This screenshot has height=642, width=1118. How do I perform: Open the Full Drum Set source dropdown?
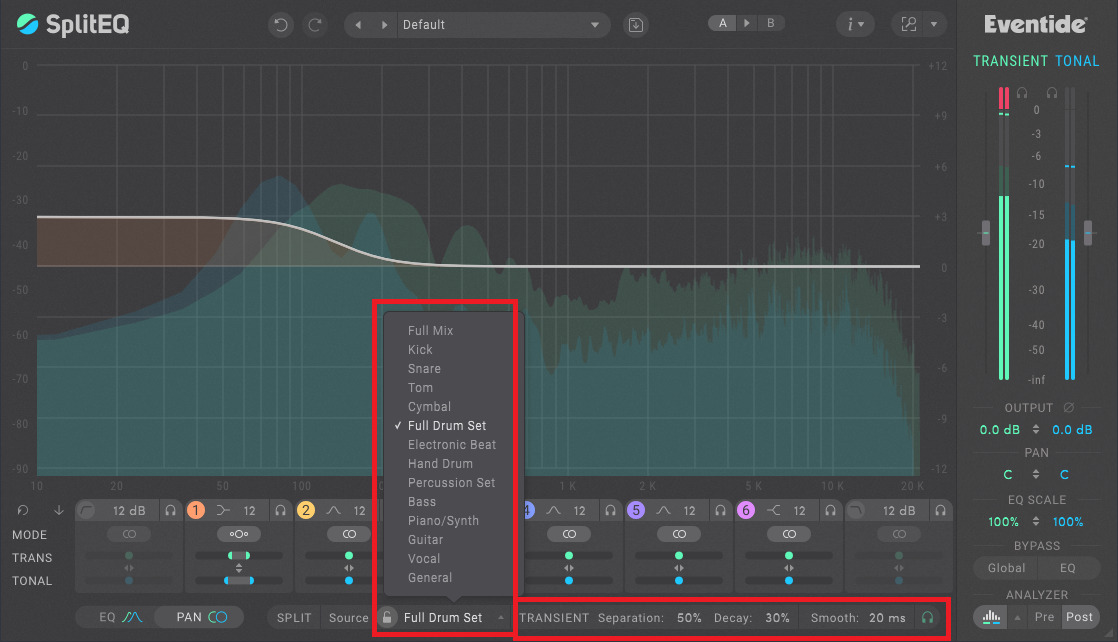click(453, 618)
